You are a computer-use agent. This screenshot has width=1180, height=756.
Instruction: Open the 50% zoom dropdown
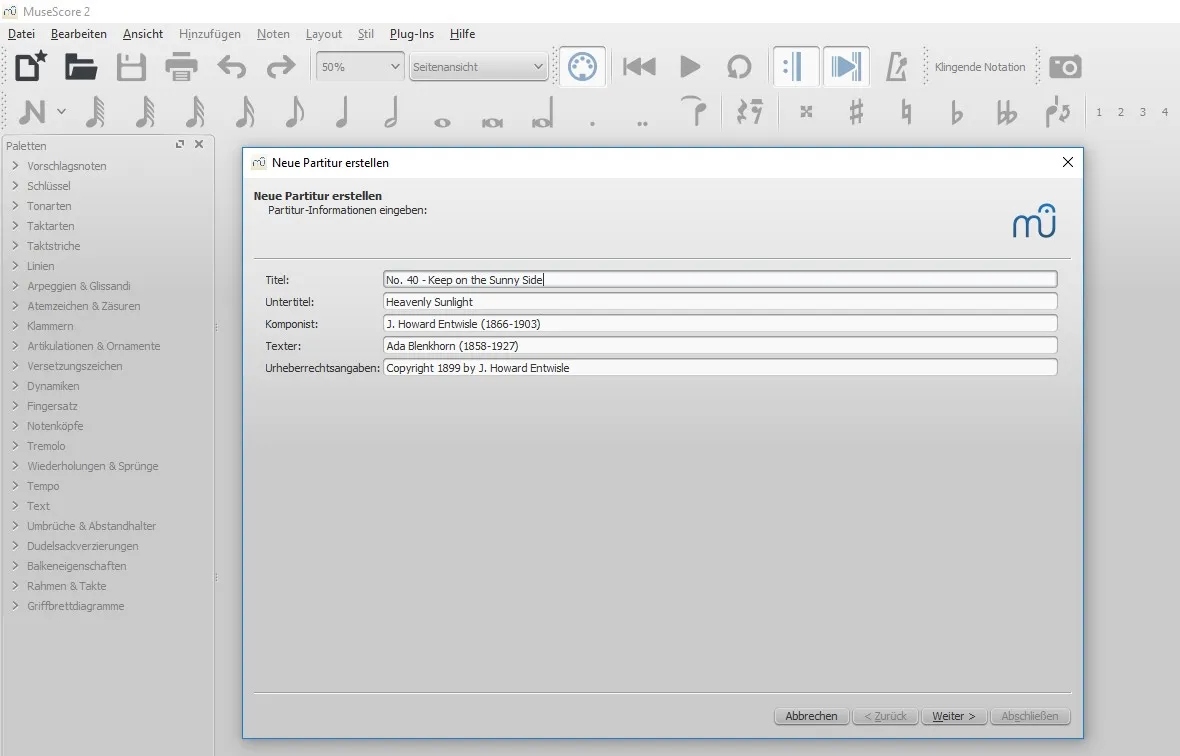coord(360,67)
